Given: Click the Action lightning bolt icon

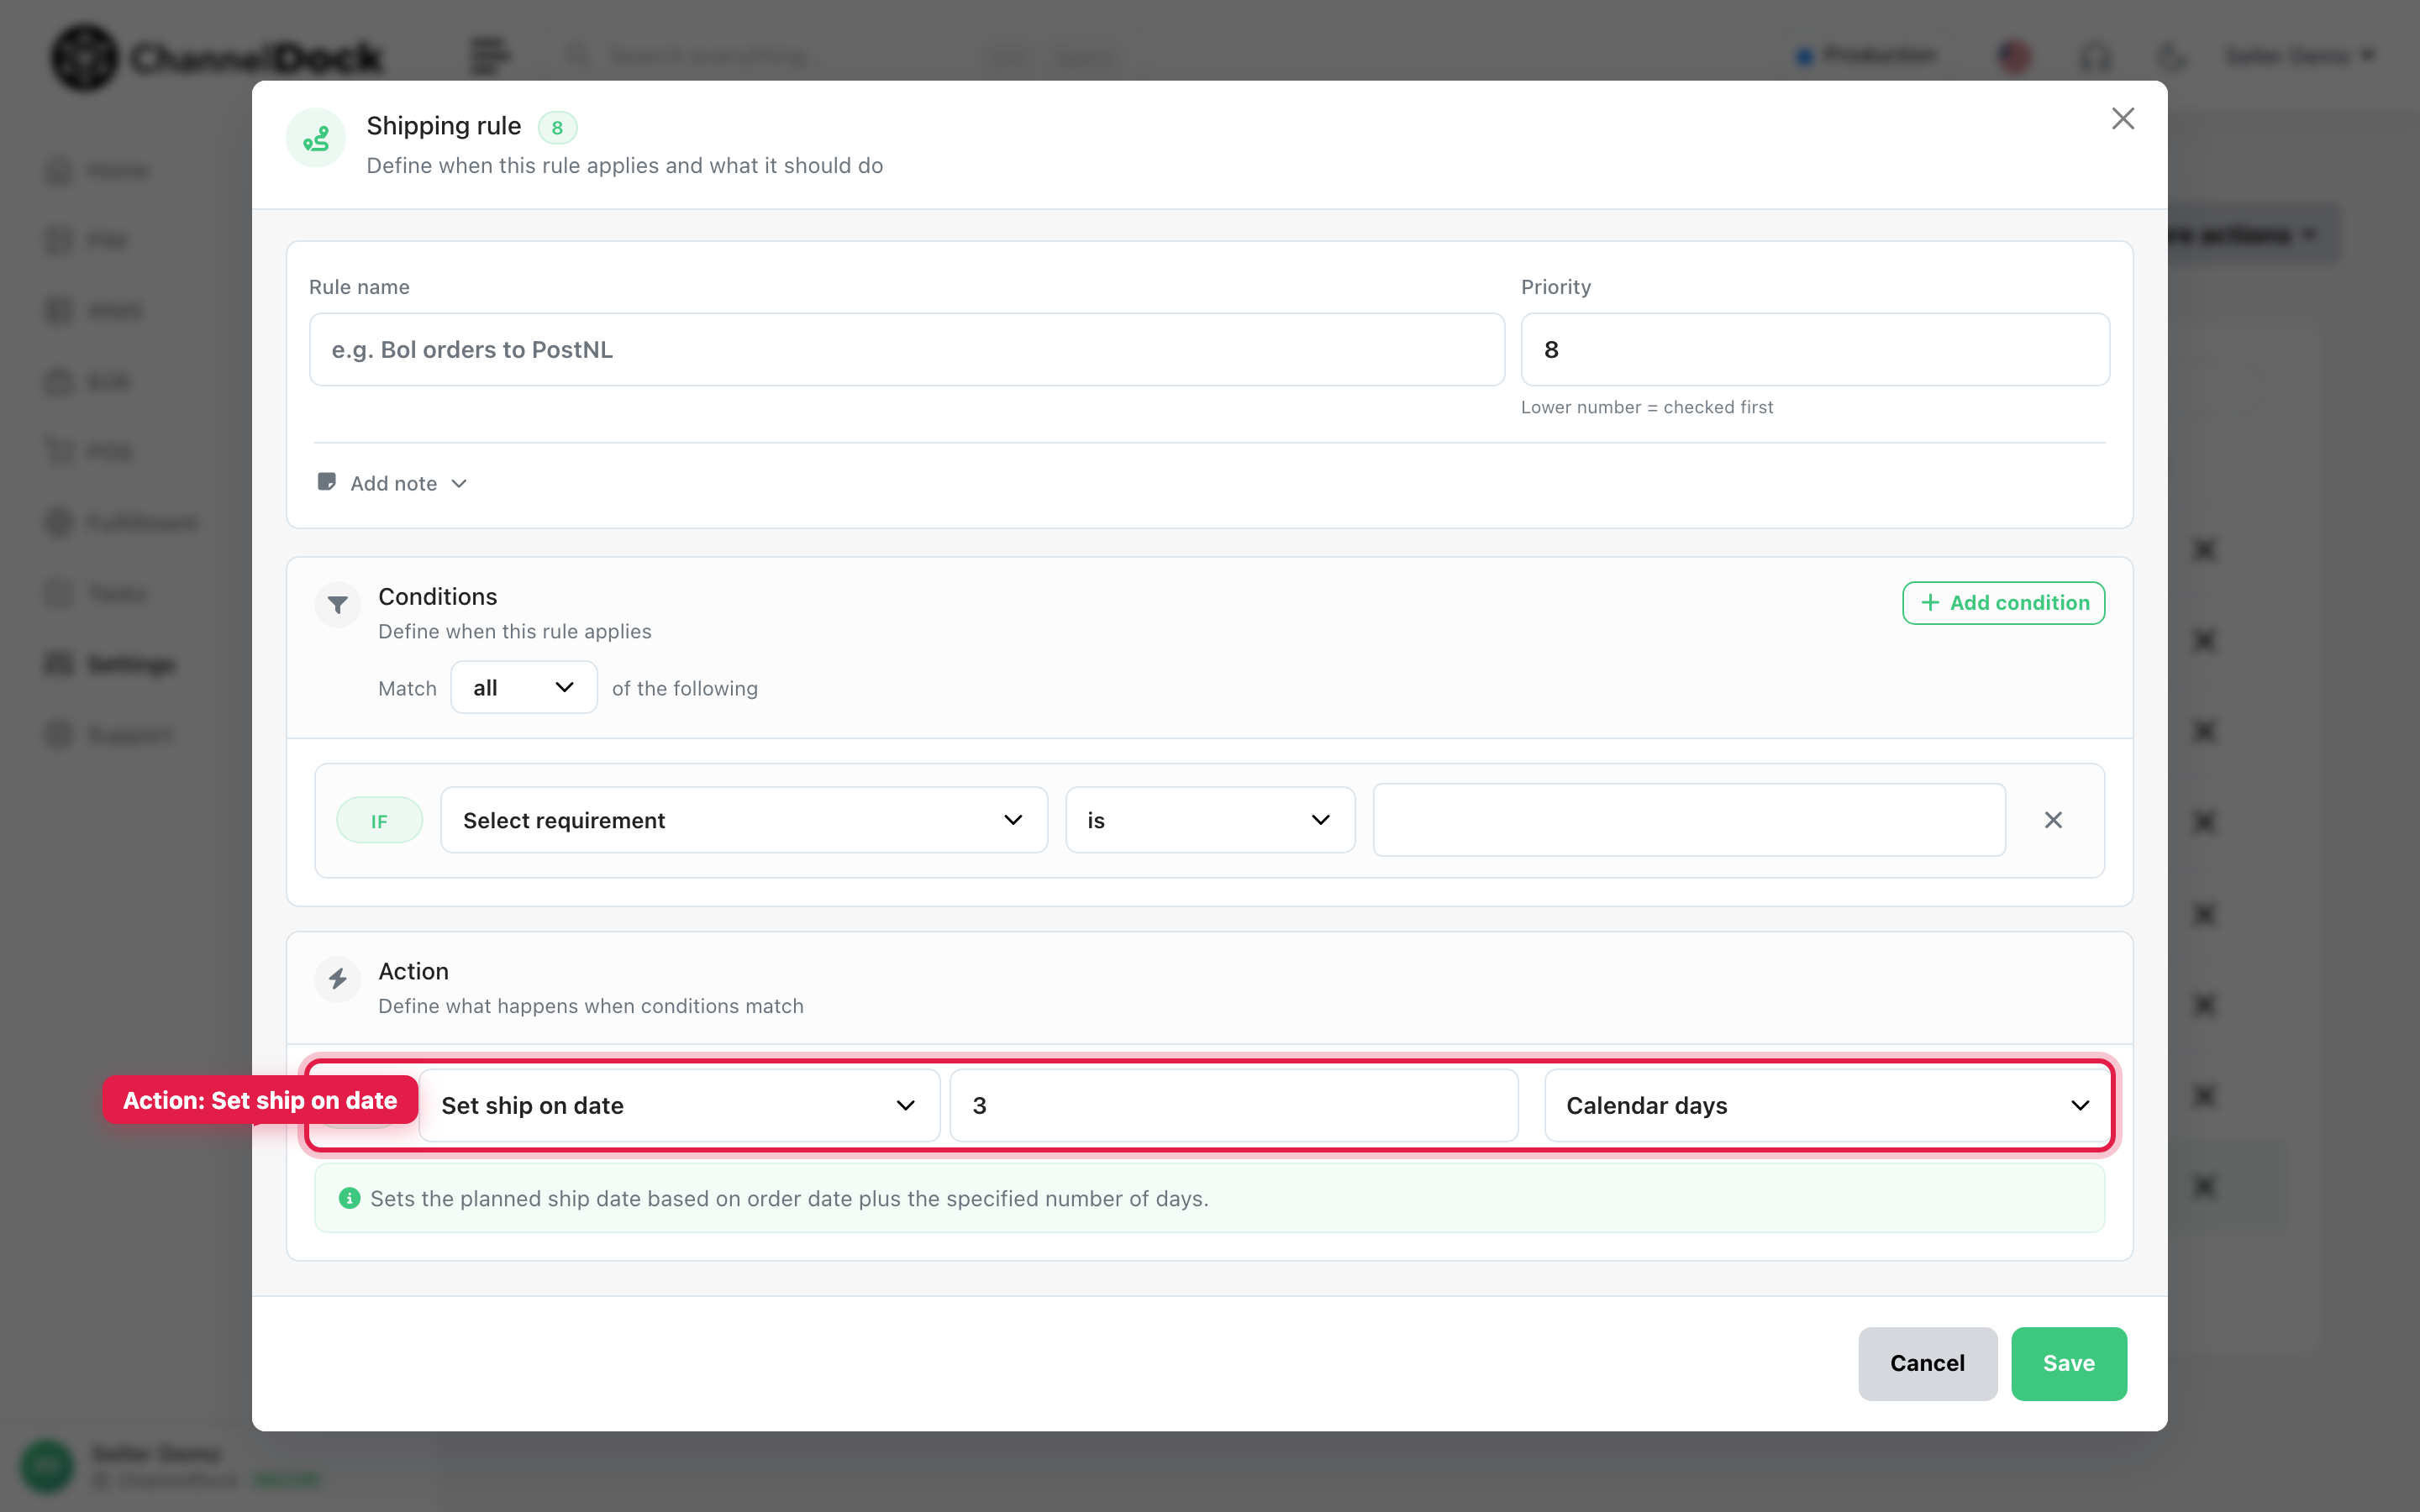Looking at the screenshot, I should tap(338, 979).
